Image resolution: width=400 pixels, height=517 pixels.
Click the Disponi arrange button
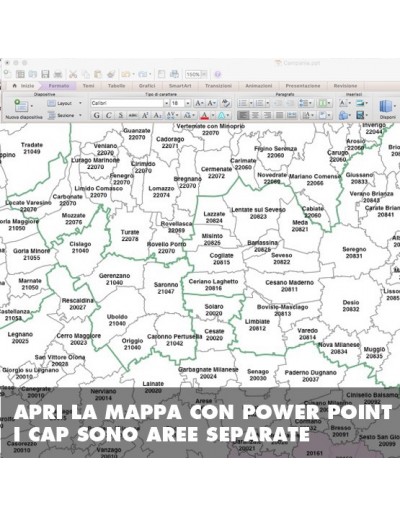coord(387,109)
